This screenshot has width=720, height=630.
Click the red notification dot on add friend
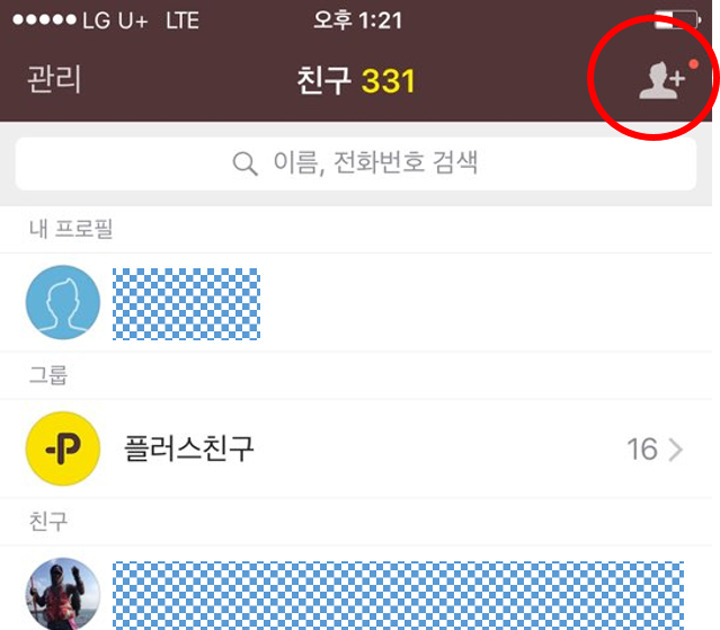tap(693, 64)
